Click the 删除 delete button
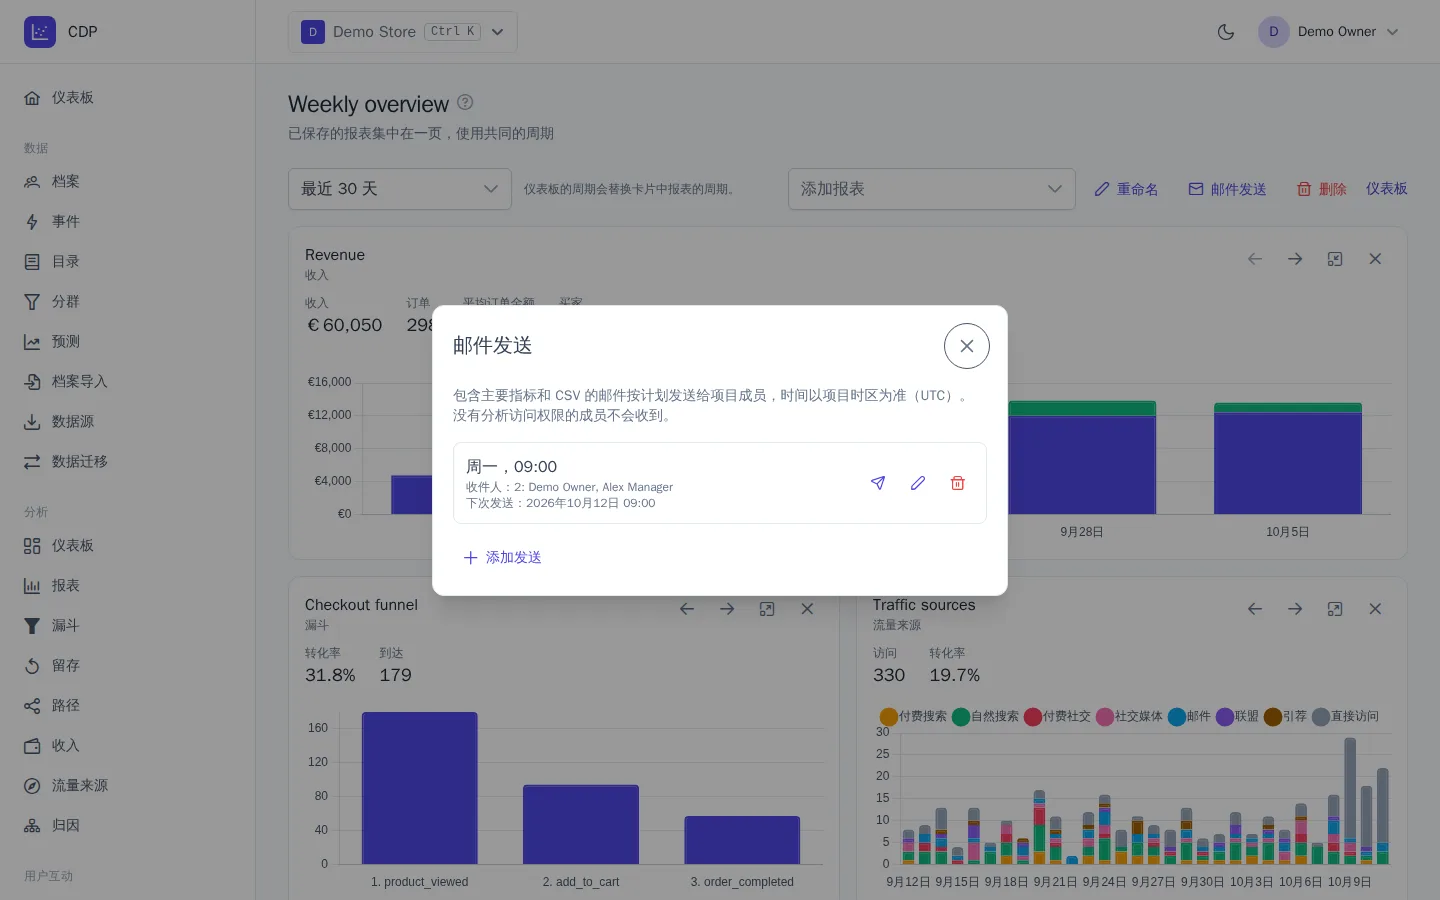This screenshot has height=900, width=1440. pos(1321,189)
